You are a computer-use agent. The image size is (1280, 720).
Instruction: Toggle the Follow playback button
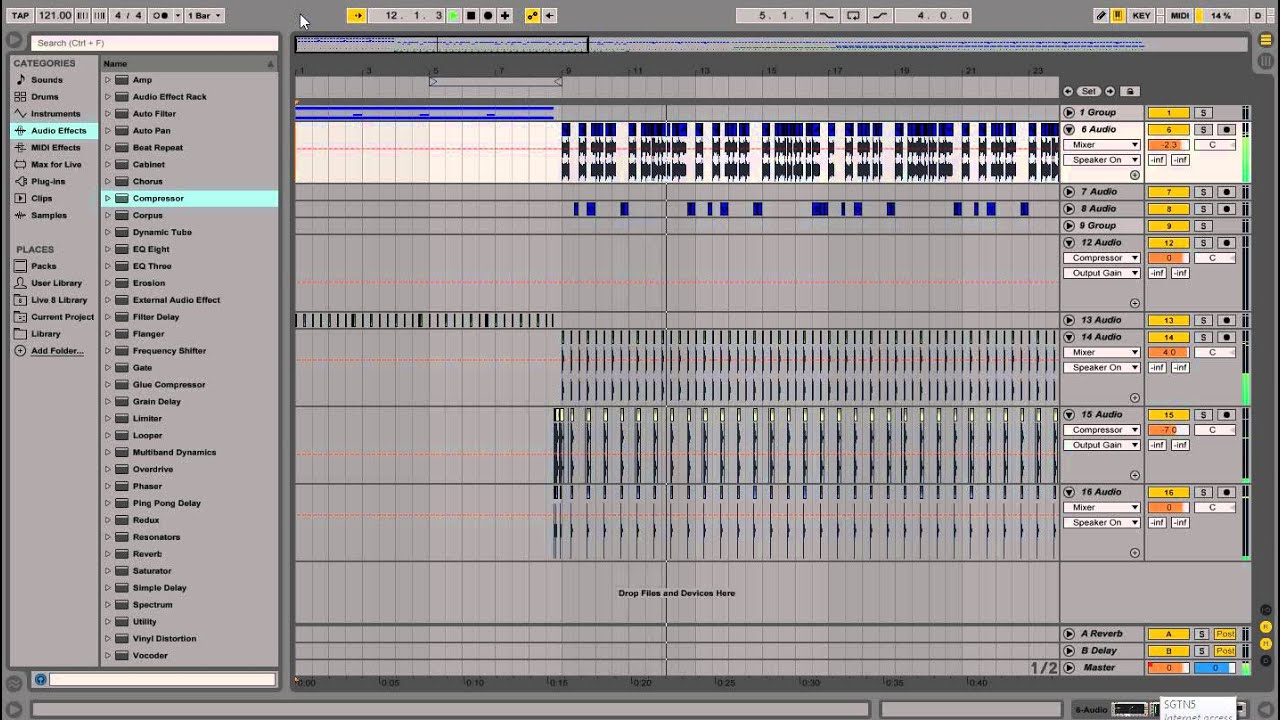pos(357,15)
